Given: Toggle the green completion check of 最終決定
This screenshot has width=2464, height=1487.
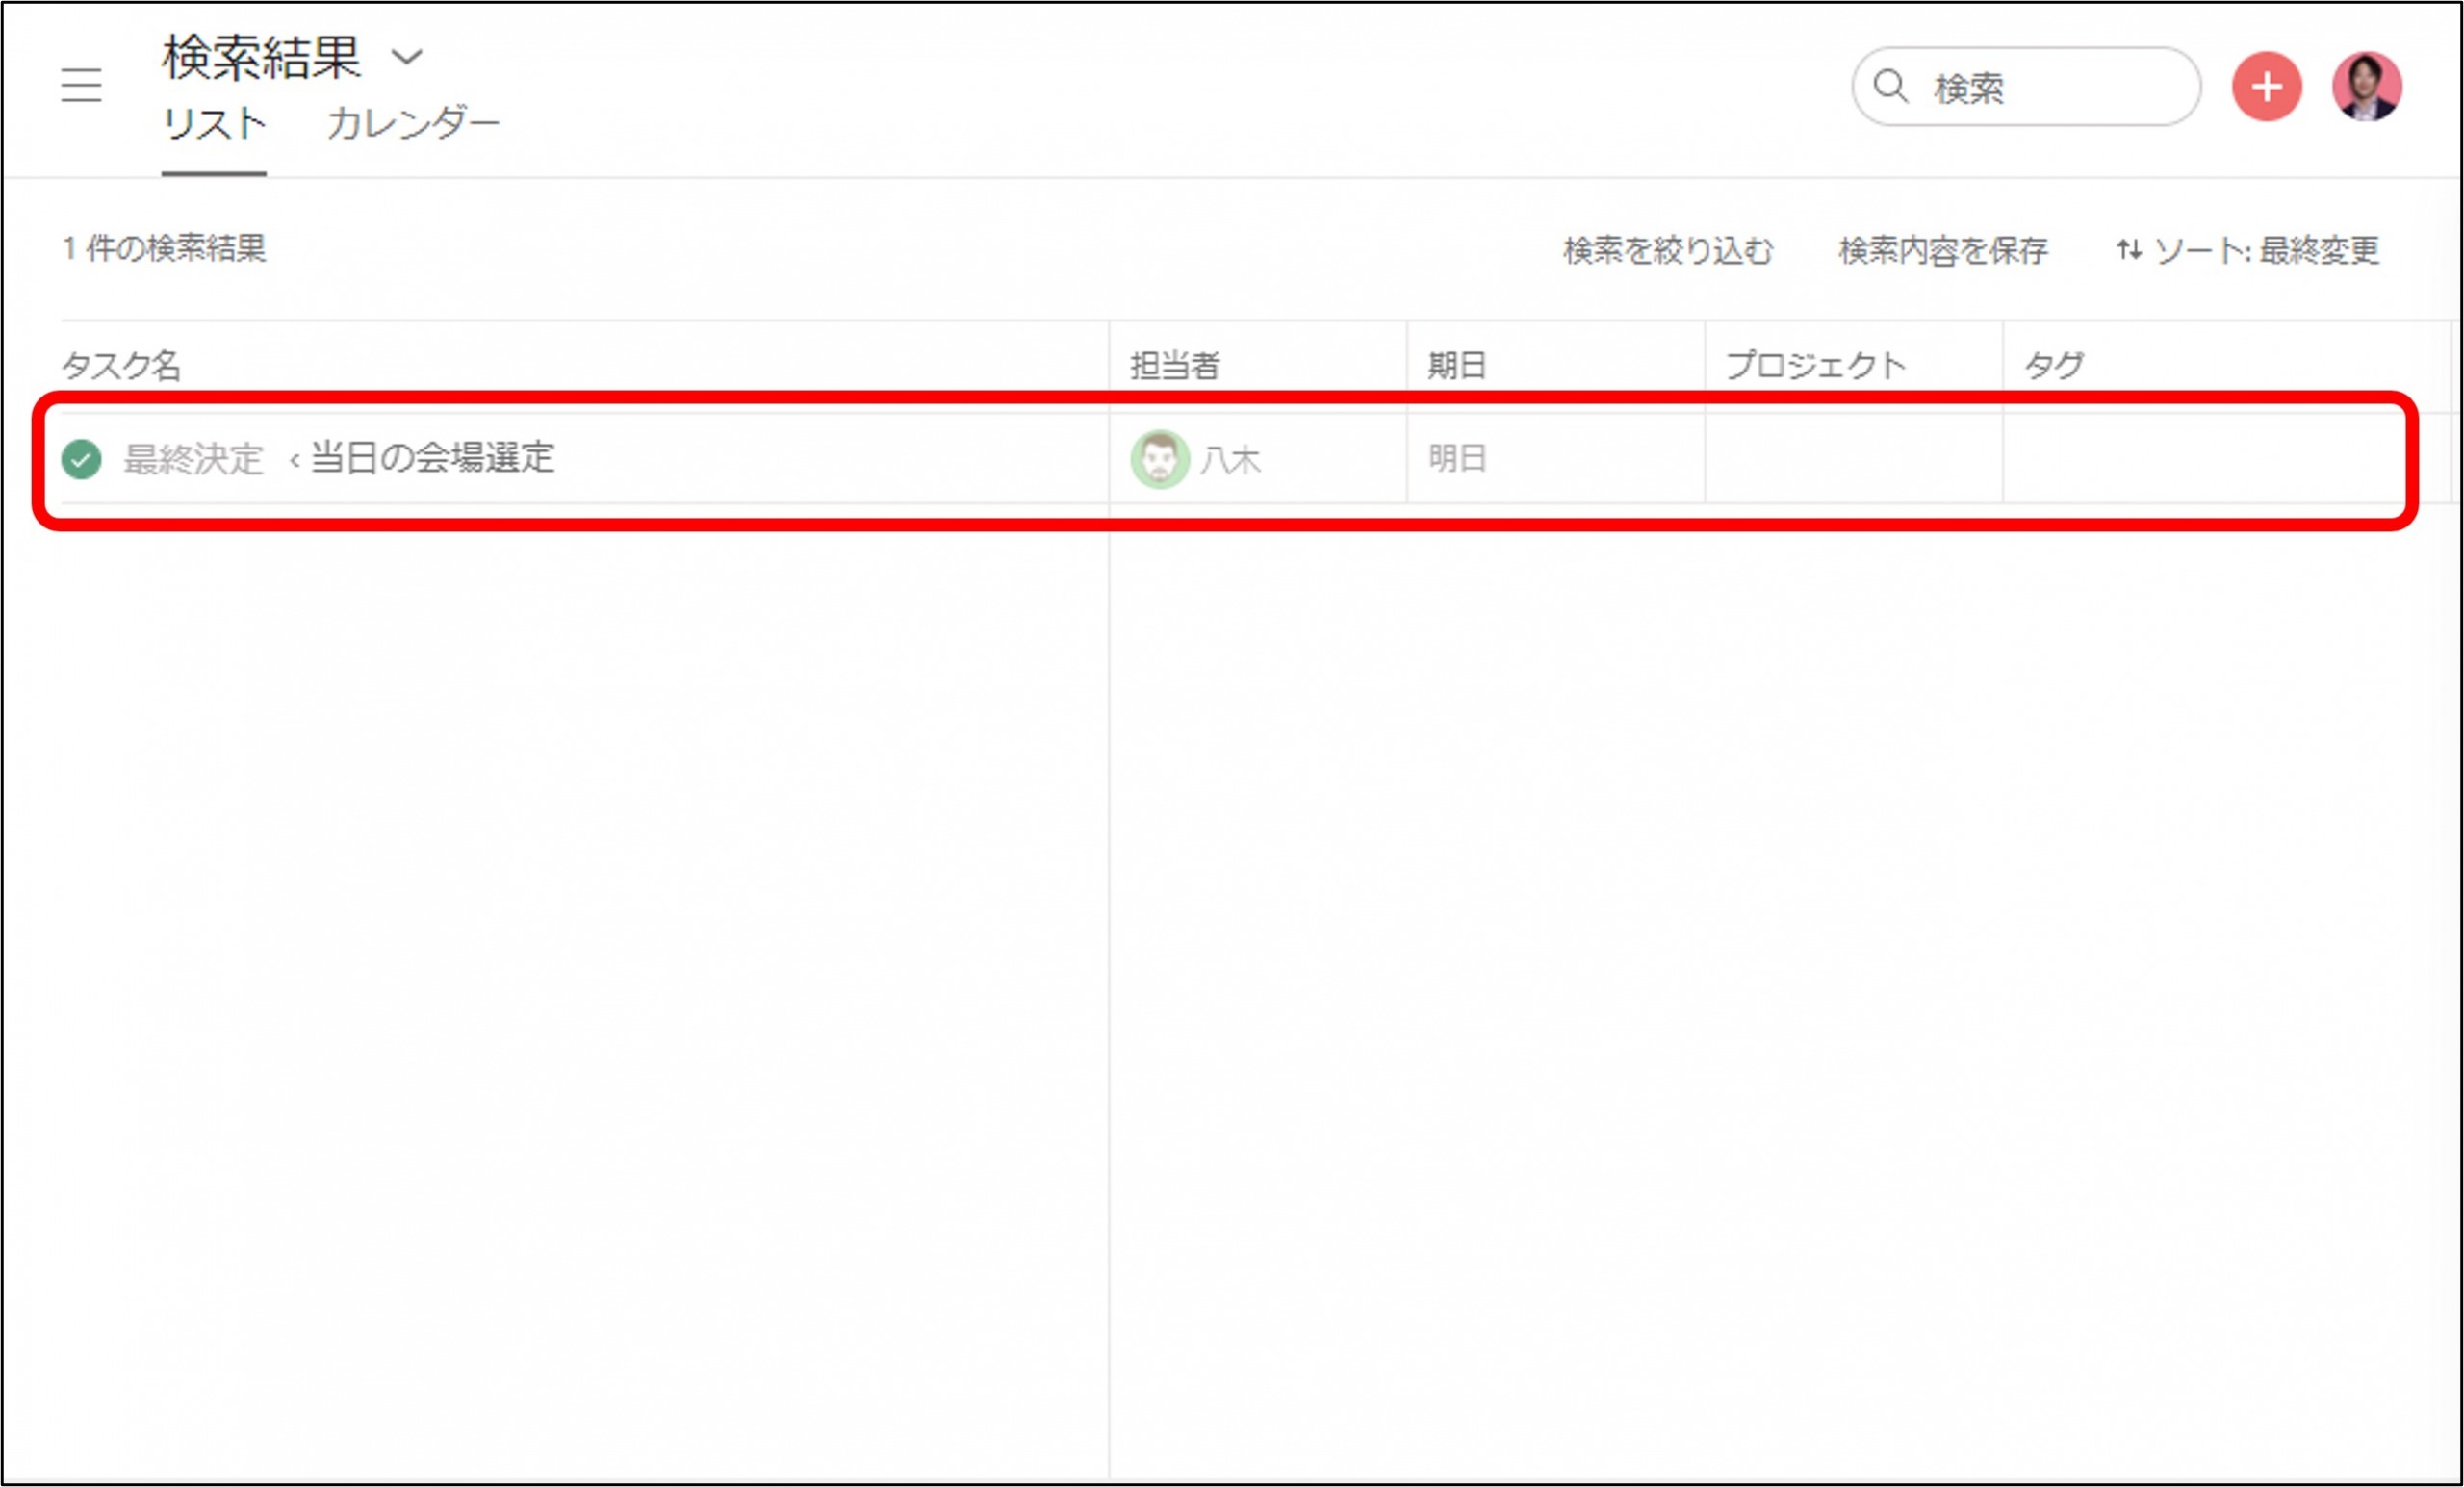Looking at the screenshot, I should 81,459.
